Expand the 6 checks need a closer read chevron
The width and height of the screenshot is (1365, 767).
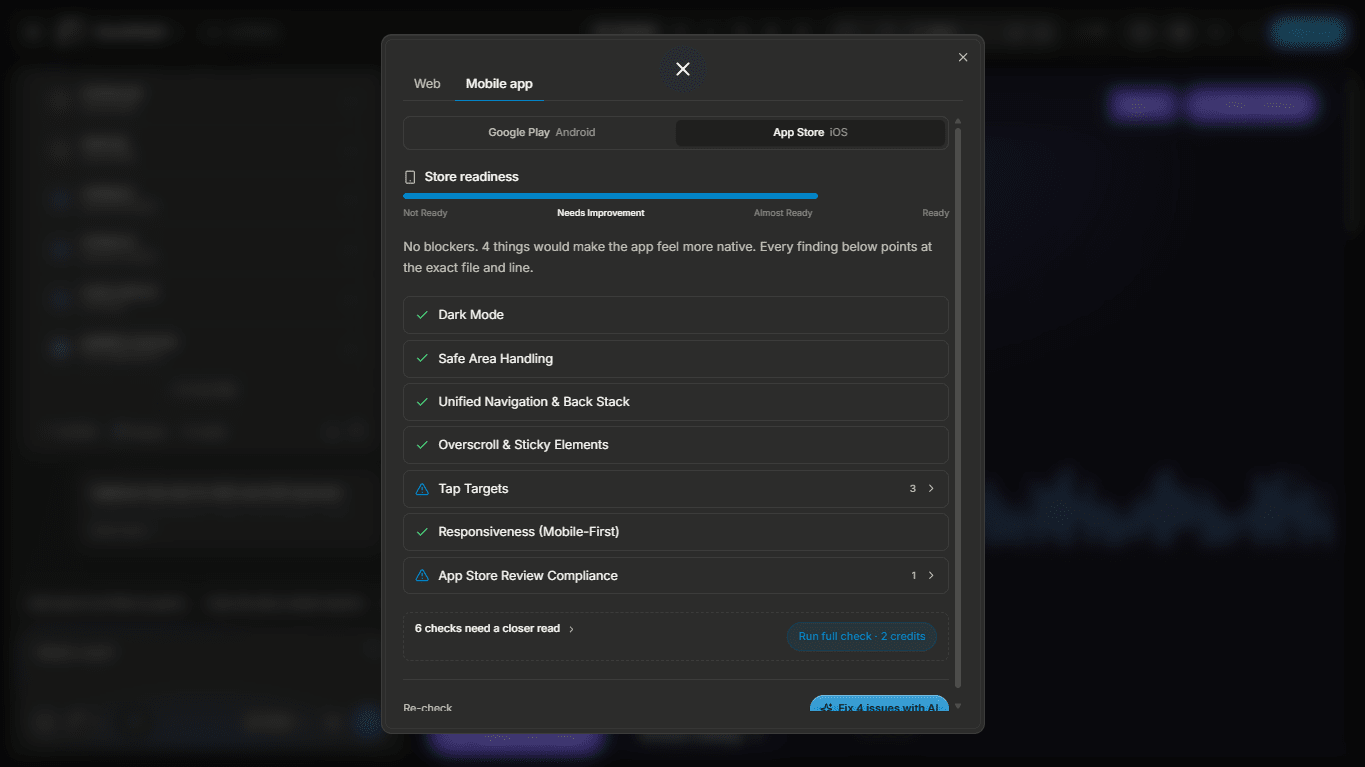[571, 629]
